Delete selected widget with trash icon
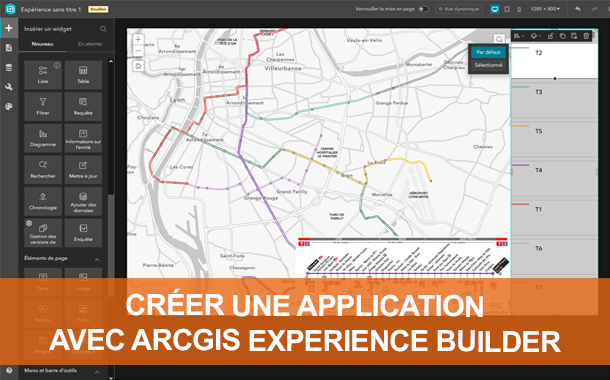The width and height of the screenshot is (610, 380). point(586,36)
